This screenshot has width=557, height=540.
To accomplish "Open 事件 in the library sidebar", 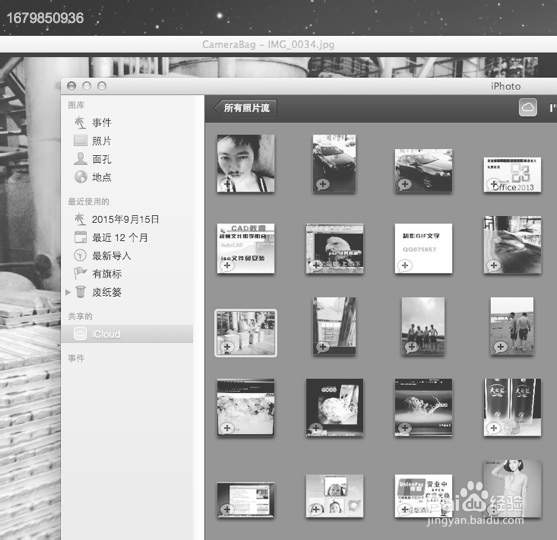I will pyautogui.click(x=102, y=123).
